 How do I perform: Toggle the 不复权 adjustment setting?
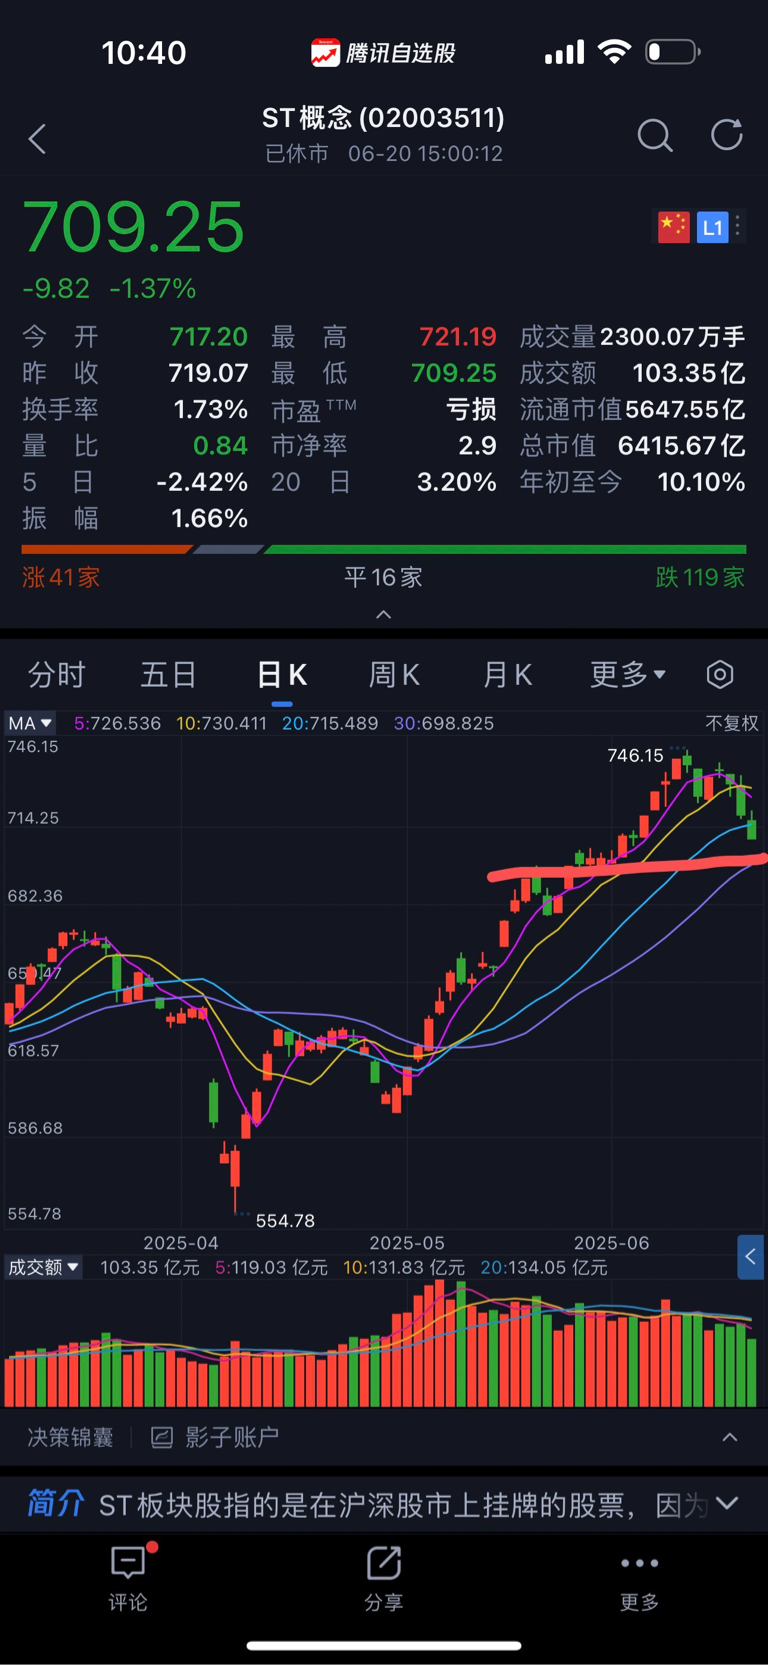(x=732, y=723)
